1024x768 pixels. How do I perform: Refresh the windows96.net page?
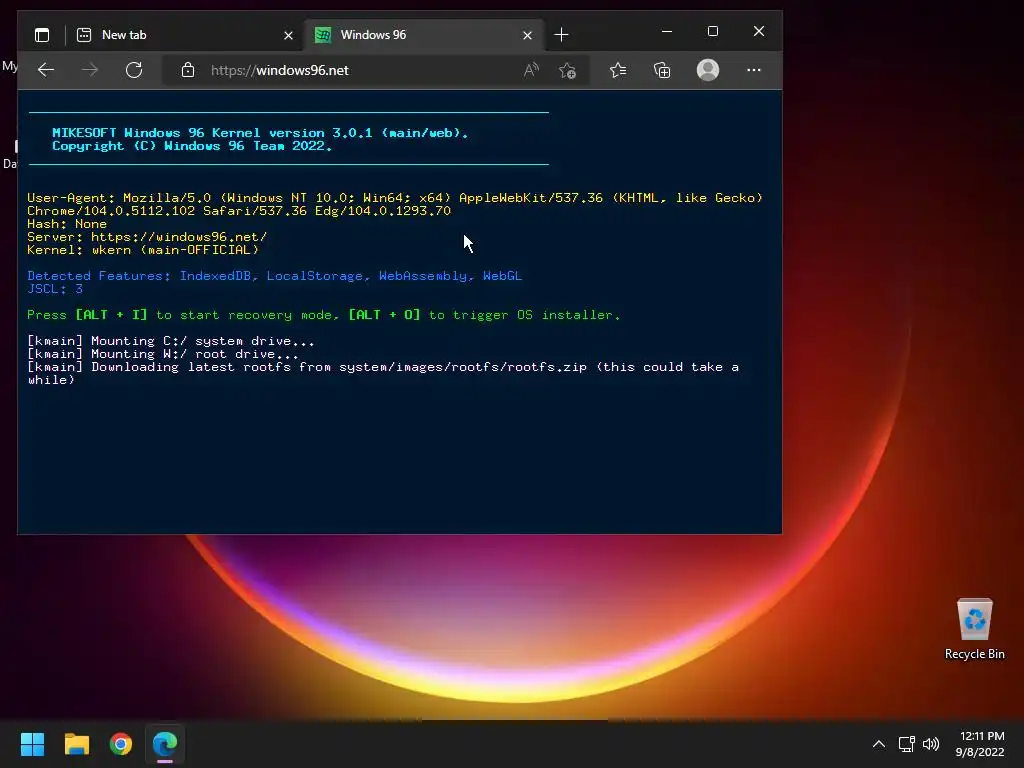pyautogui.click(x=134, y=70)
